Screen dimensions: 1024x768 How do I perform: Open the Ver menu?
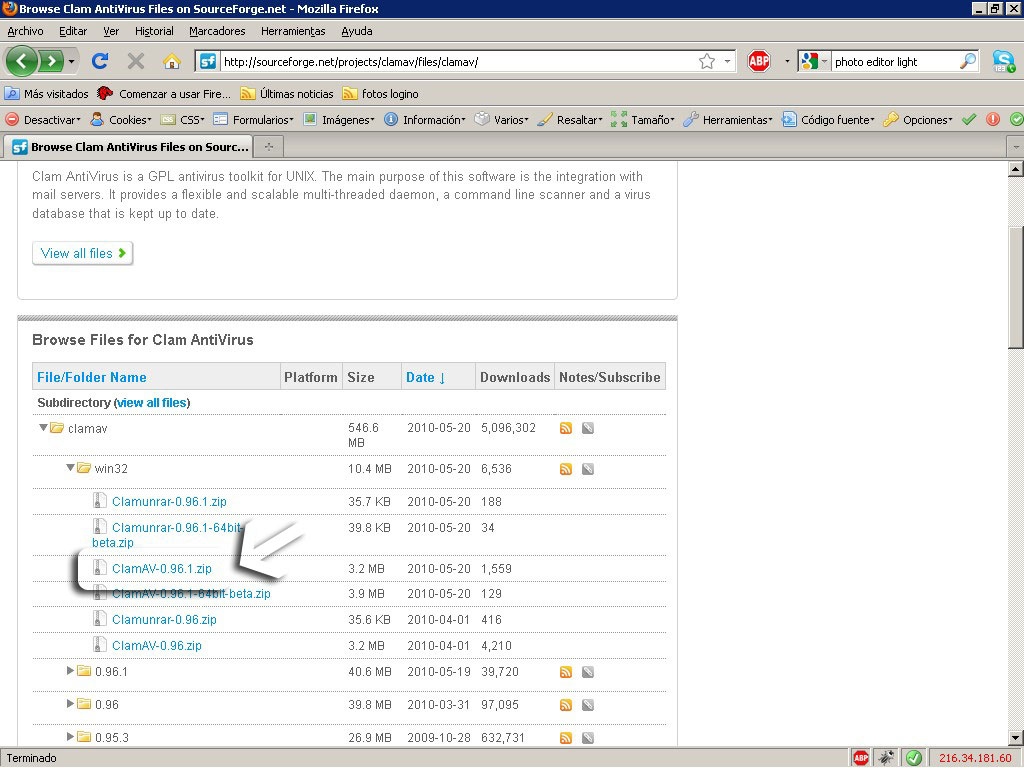[111, 31]
